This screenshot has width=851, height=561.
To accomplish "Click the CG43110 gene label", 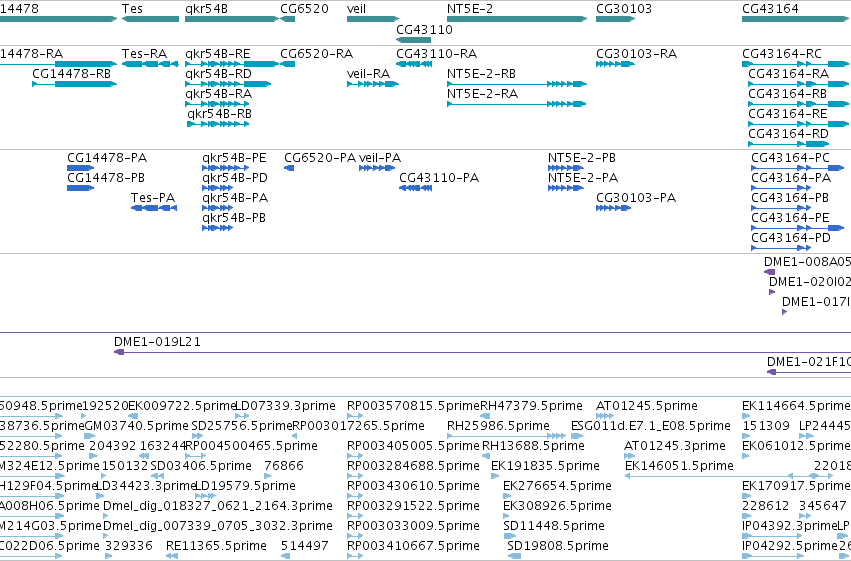I will pos(424,29).
